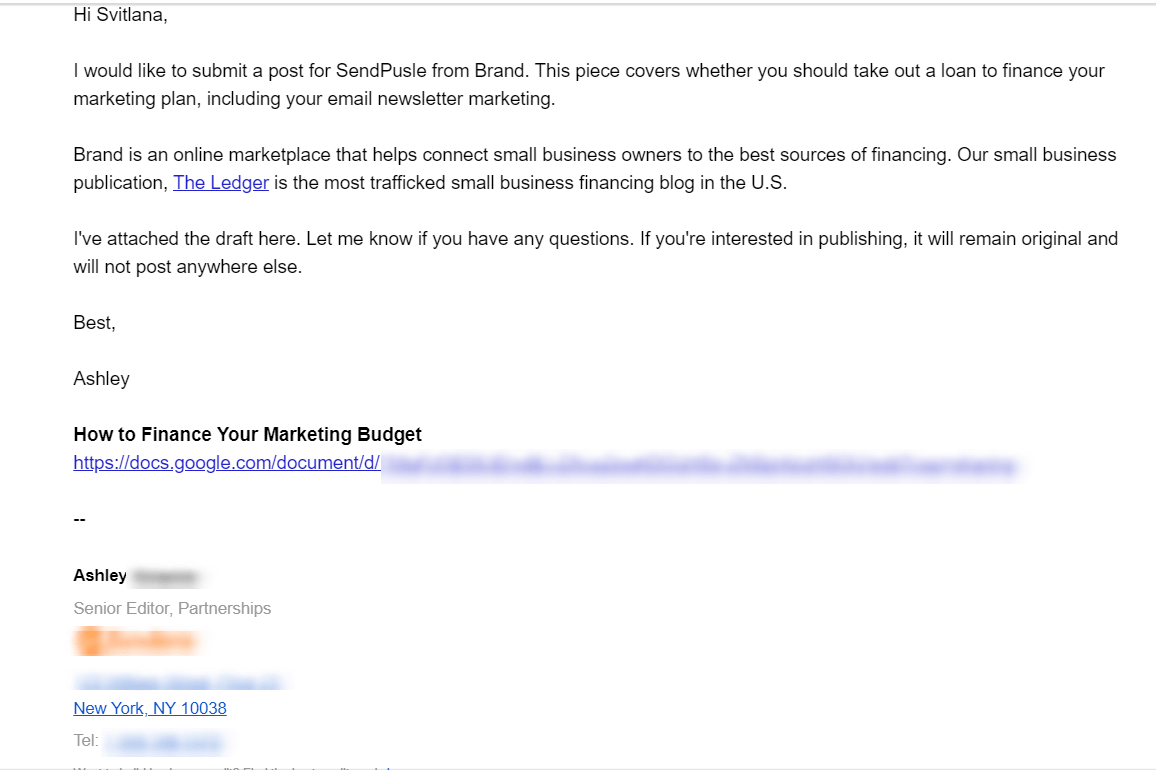
Task: Click the double-dash signature separator
Action: click(80, 520)
